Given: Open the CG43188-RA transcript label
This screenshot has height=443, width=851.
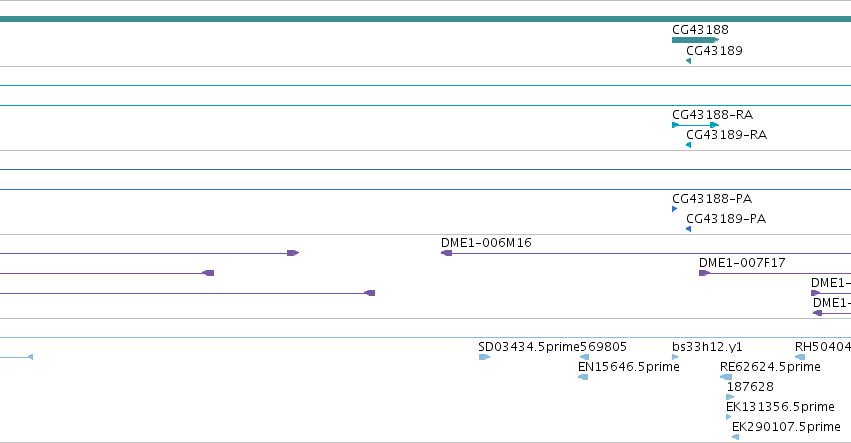Looking at the screenshot, I should 713,115.
